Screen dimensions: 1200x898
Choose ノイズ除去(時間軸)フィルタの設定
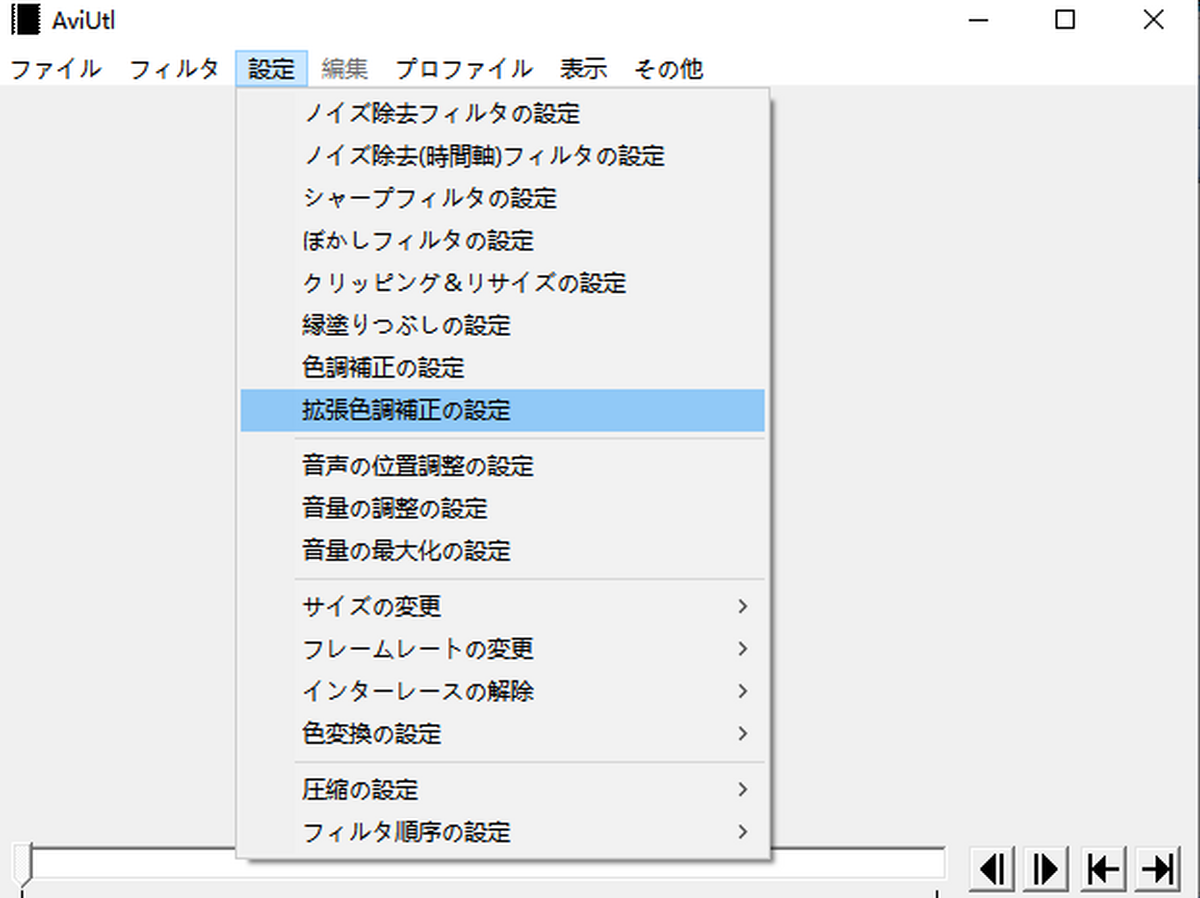pos(503,156)
